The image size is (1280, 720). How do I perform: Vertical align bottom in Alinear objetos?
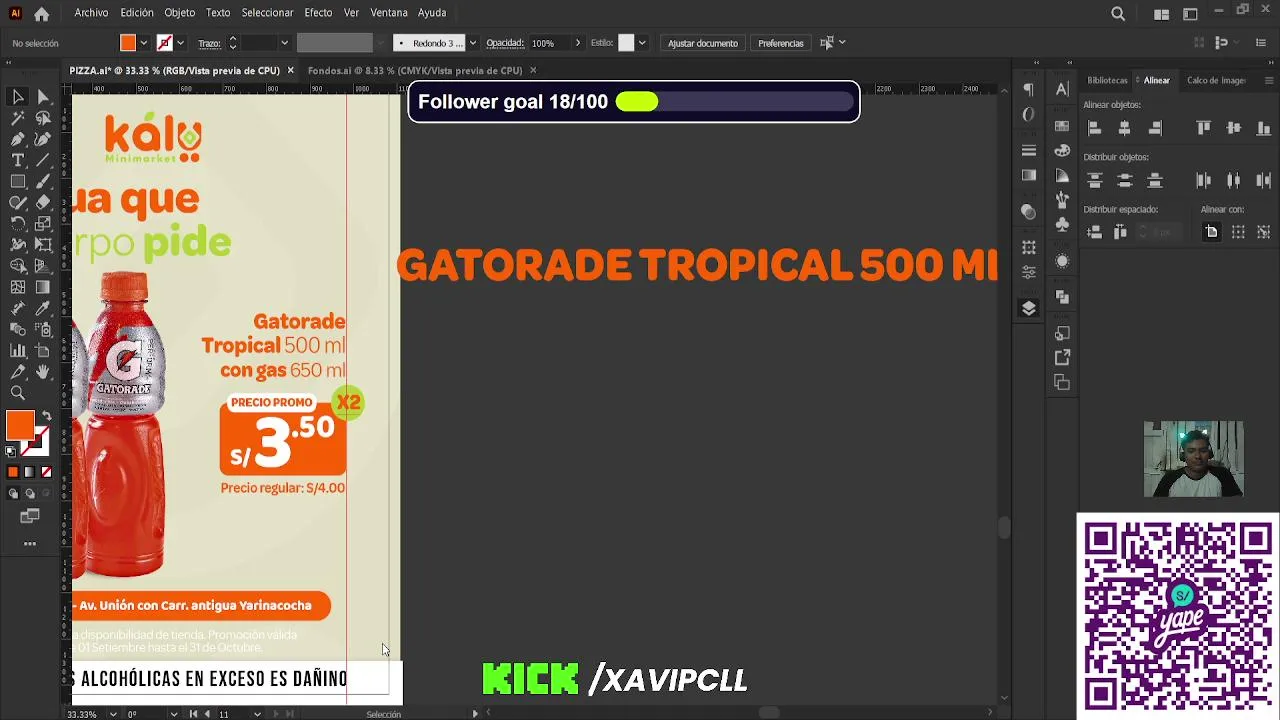tap(1264, 128)
